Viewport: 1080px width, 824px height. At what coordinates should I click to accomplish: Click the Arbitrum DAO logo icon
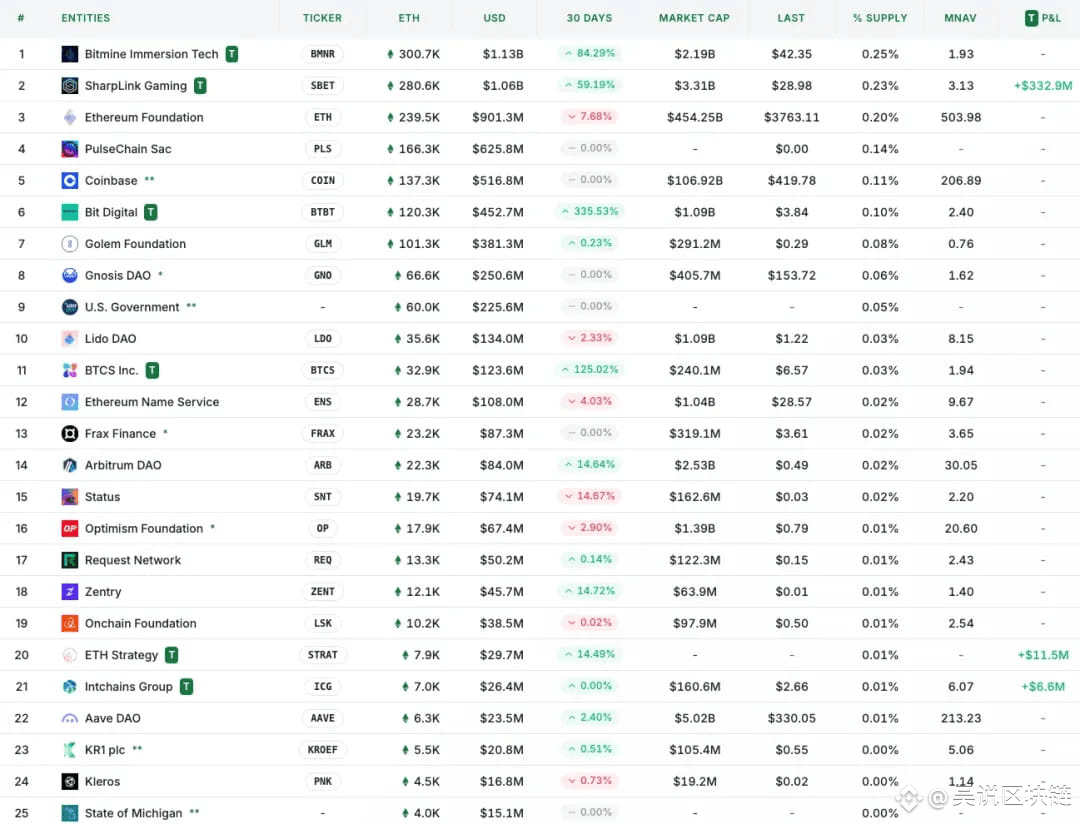70,465
